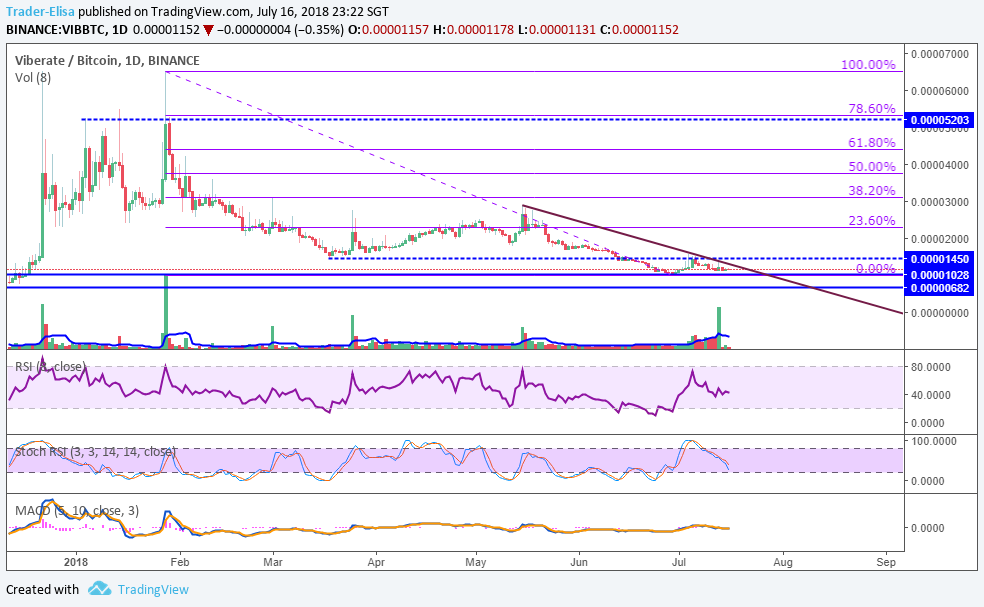Click the 0.00007000 price axis value
The width and height of the screenshot is (984, 607).
(x=939, y=54)
